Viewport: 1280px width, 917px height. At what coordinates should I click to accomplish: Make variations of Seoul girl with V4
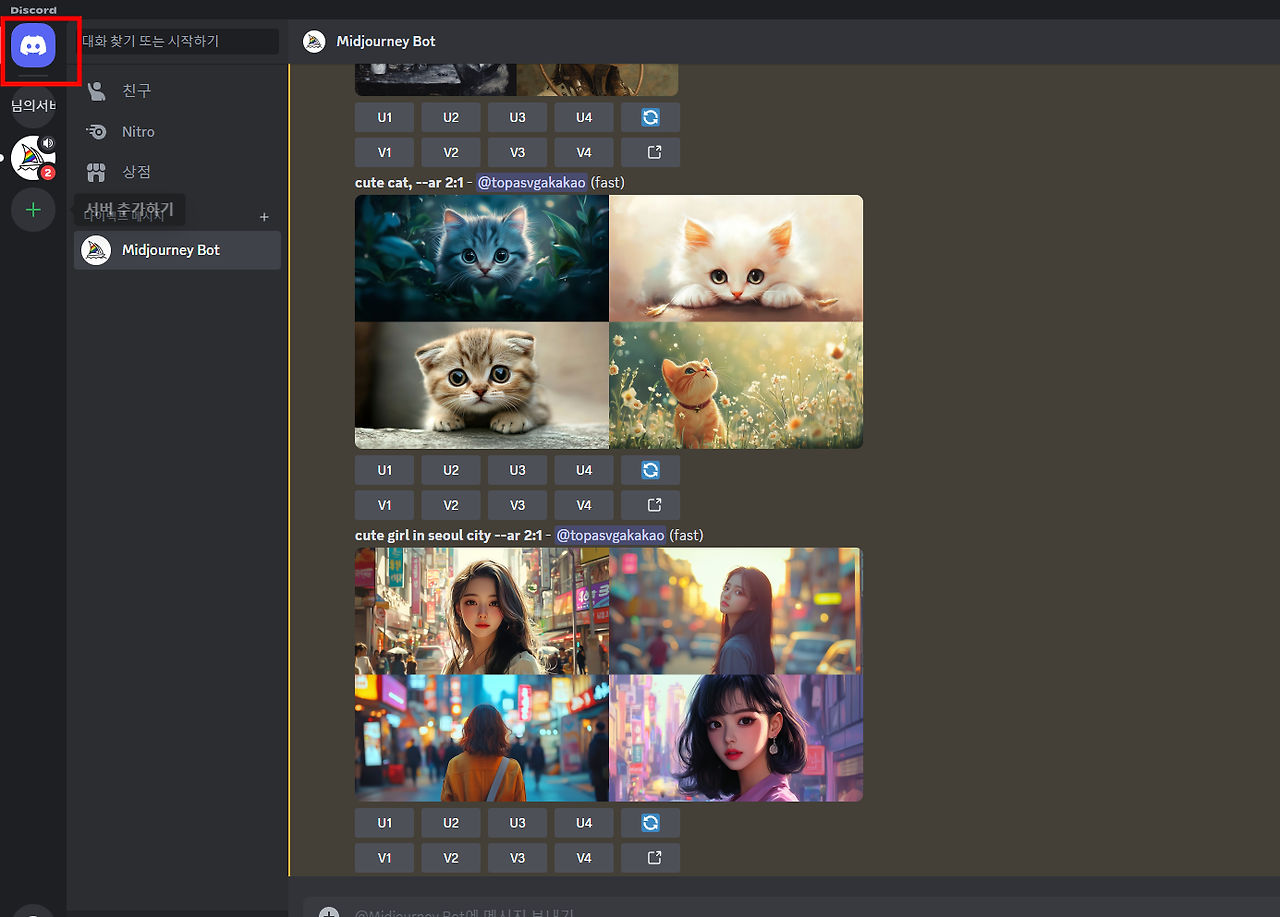point(584,858)
